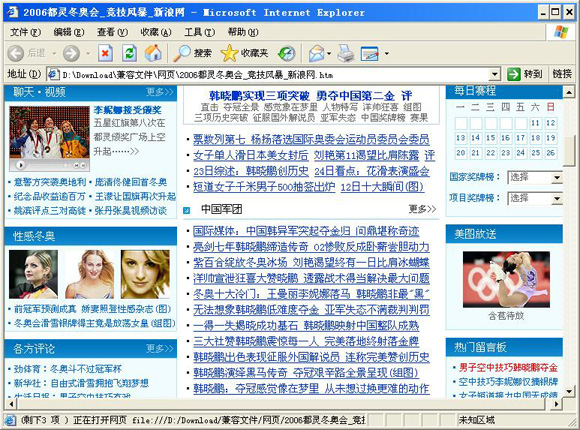The image size is (580, 430).
Task: Open the third 性感冬奥 blonde portrait thumbnail
Action: pyautogui.click(x=145, y=274)
